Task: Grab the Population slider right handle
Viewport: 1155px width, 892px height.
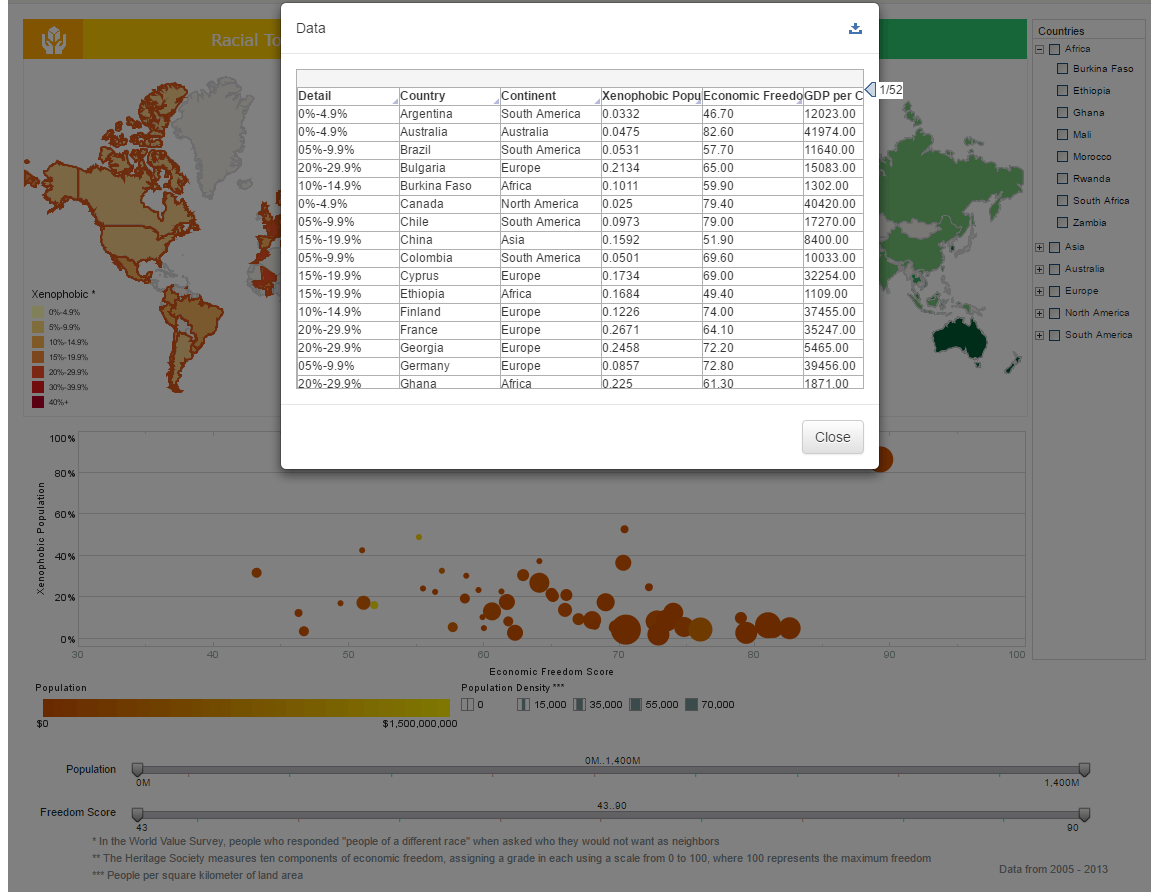Action: pos(1084,769)
